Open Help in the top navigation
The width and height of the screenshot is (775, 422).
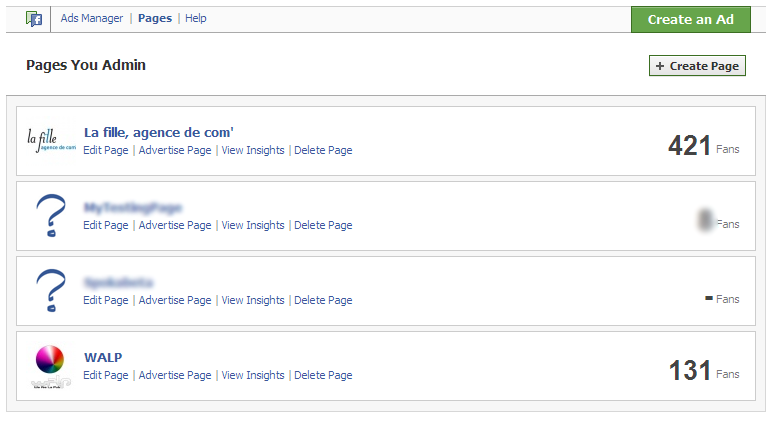196,18
